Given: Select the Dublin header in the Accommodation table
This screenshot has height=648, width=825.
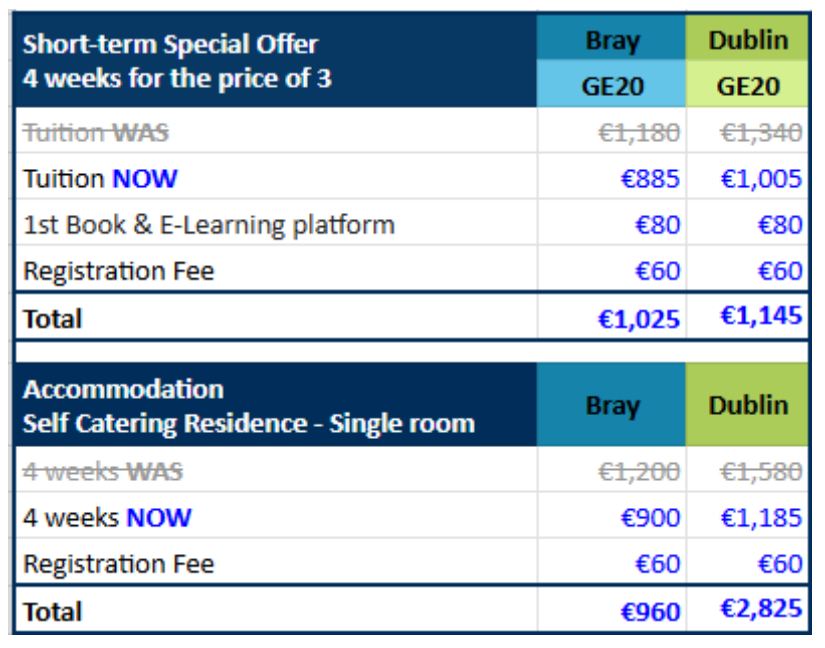Looking at the screenshot, I should coord(748,406).
